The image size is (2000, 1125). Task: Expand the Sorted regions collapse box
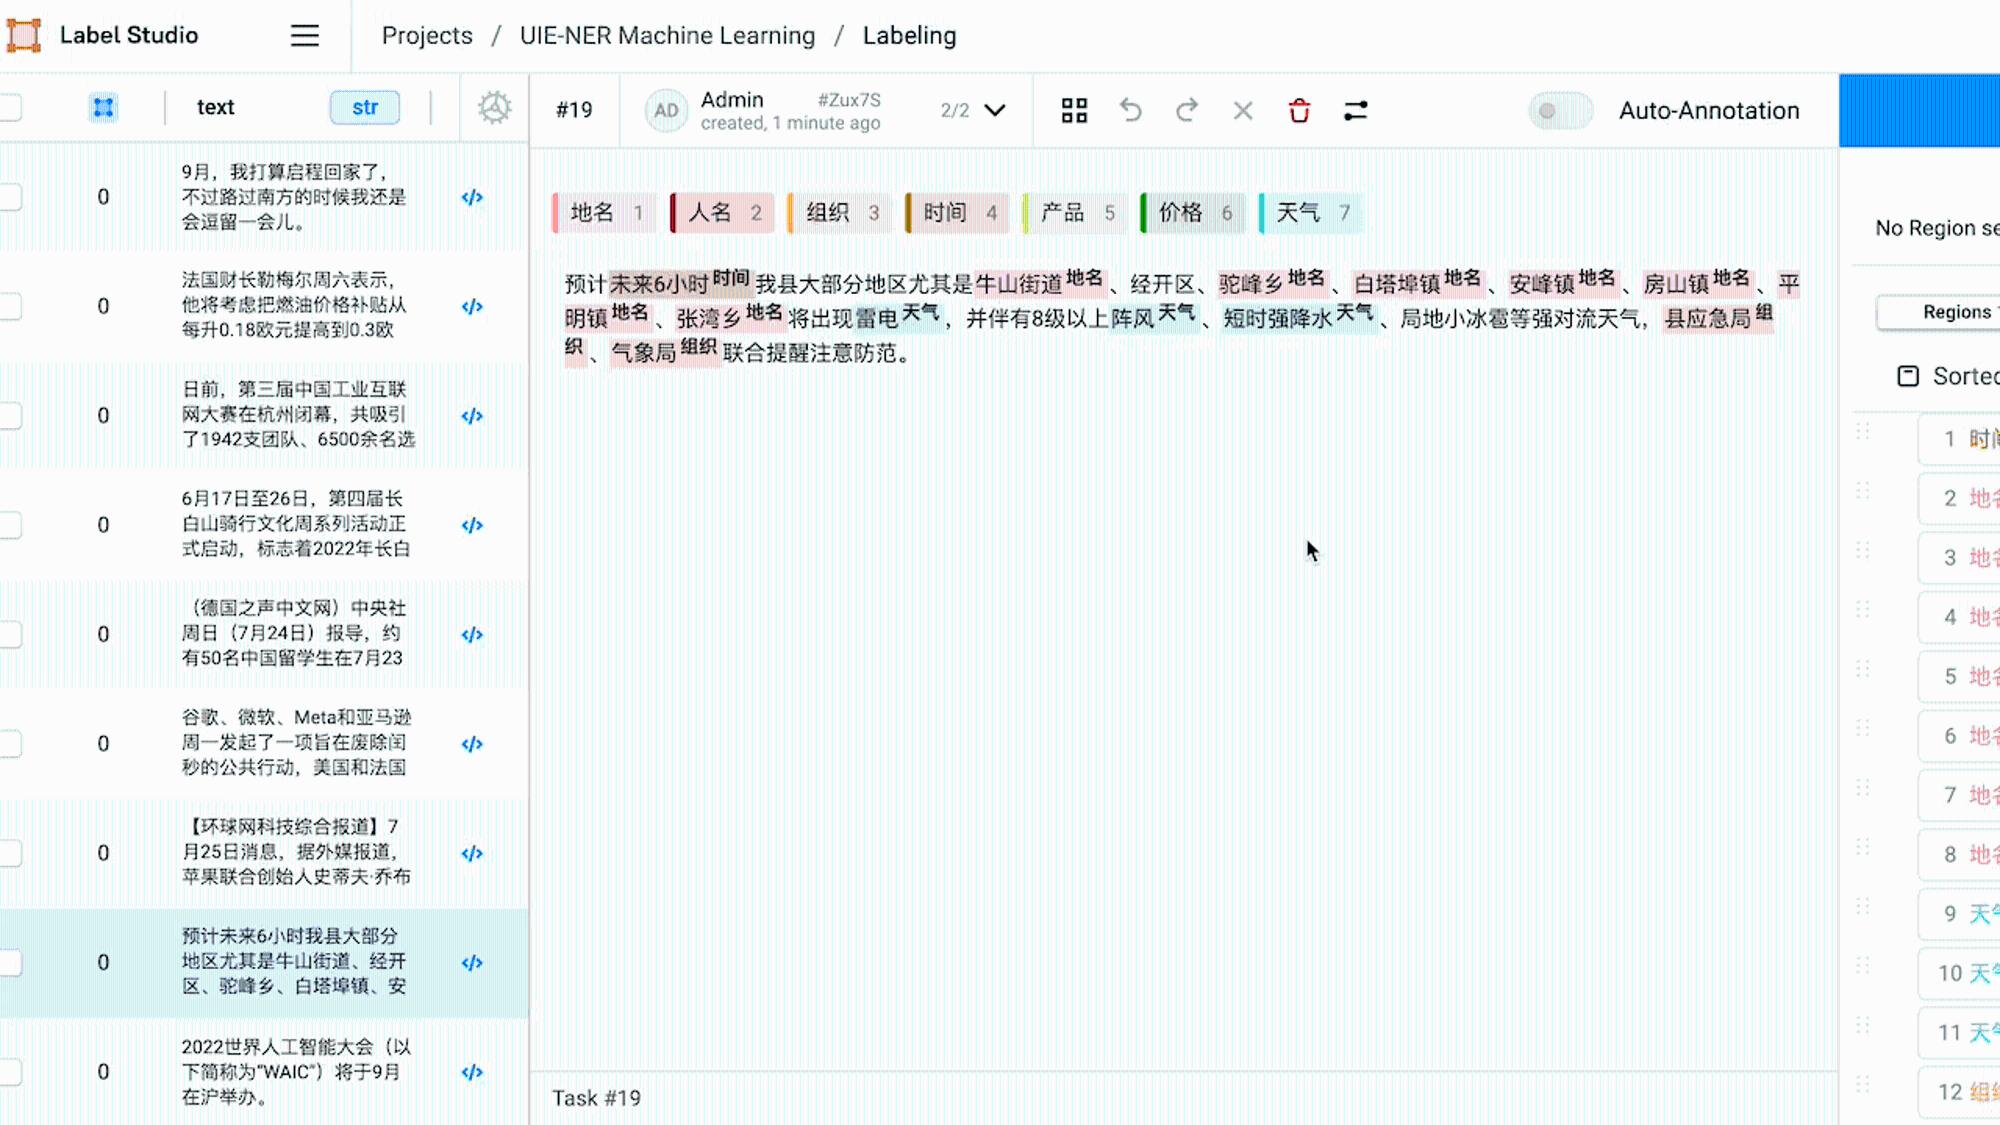[x=1908, y=376]
